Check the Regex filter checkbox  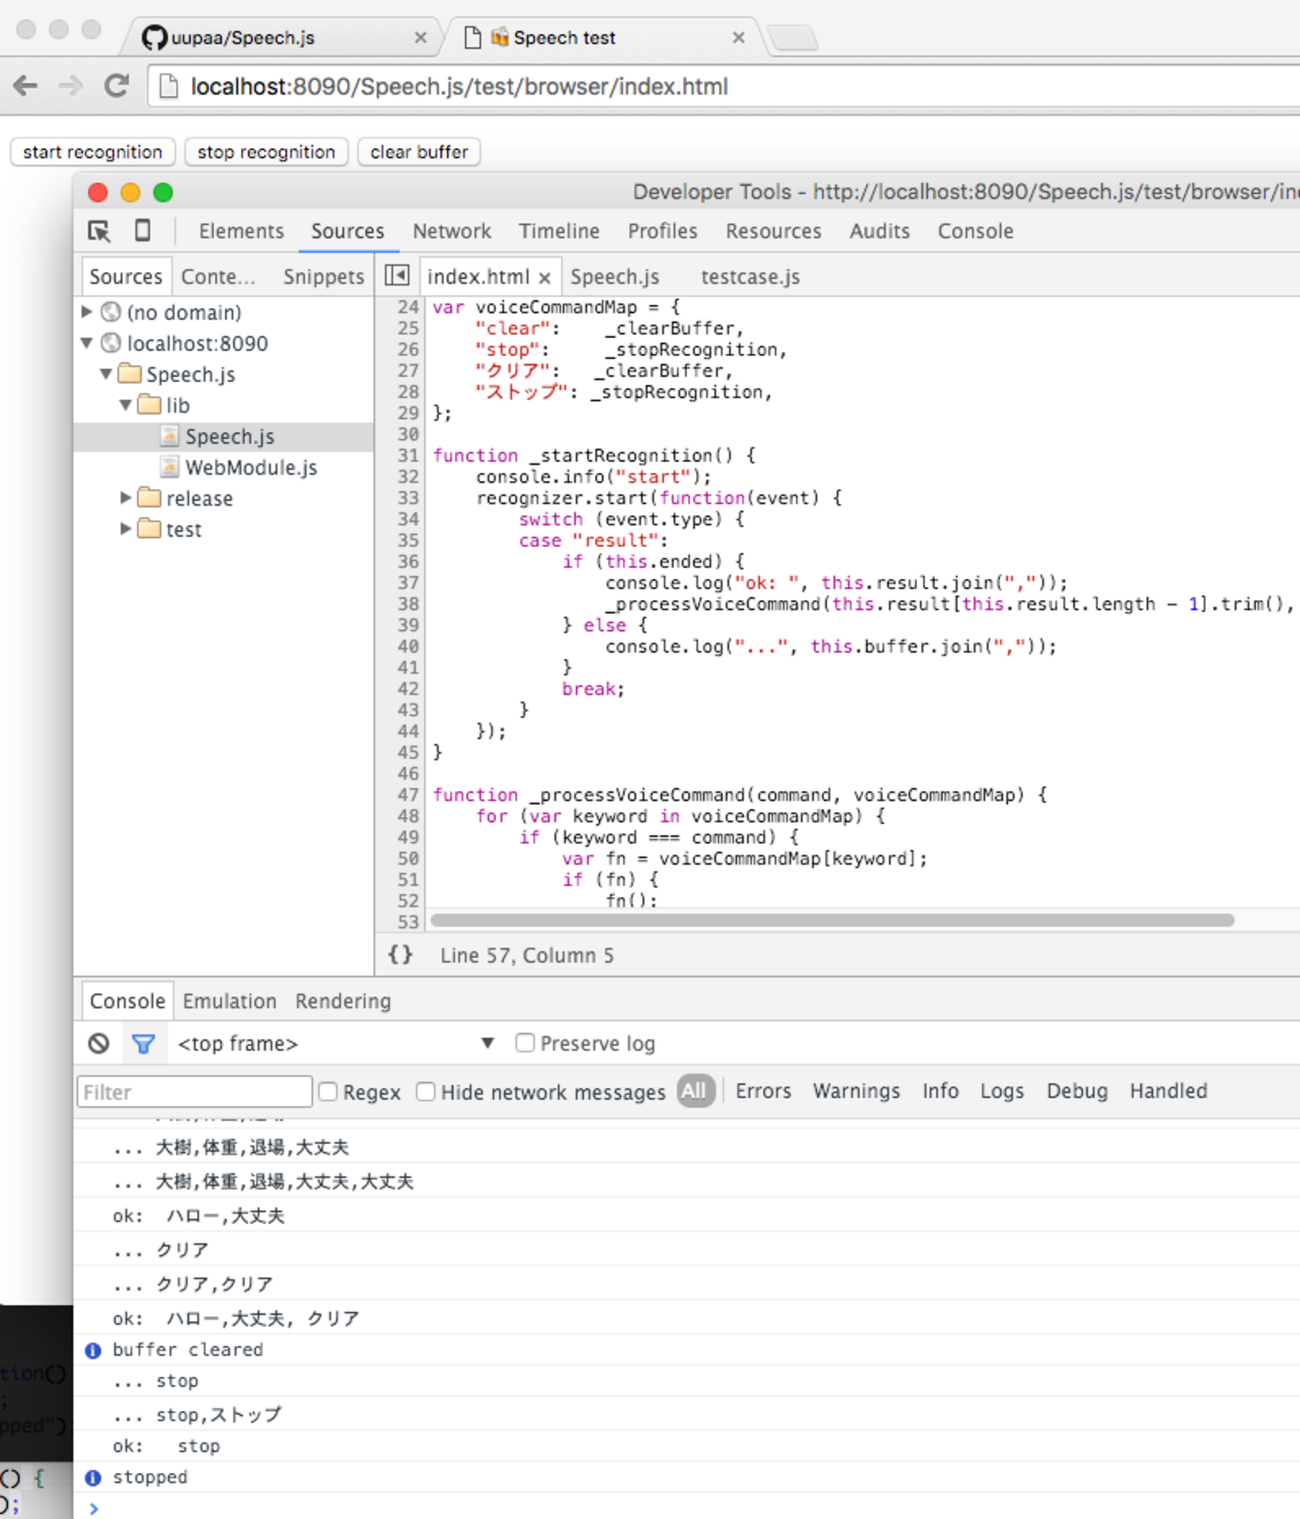coord(328,1092)
